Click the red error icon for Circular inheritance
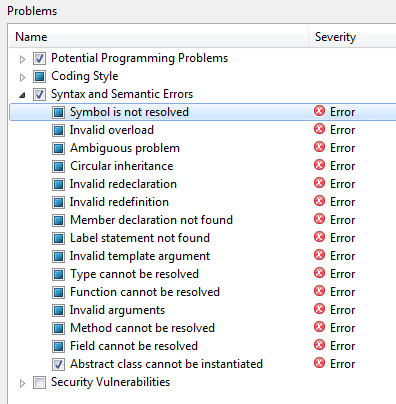Image resolution: width=396 pixels, height=404 pixels. [x=319, y=165]
